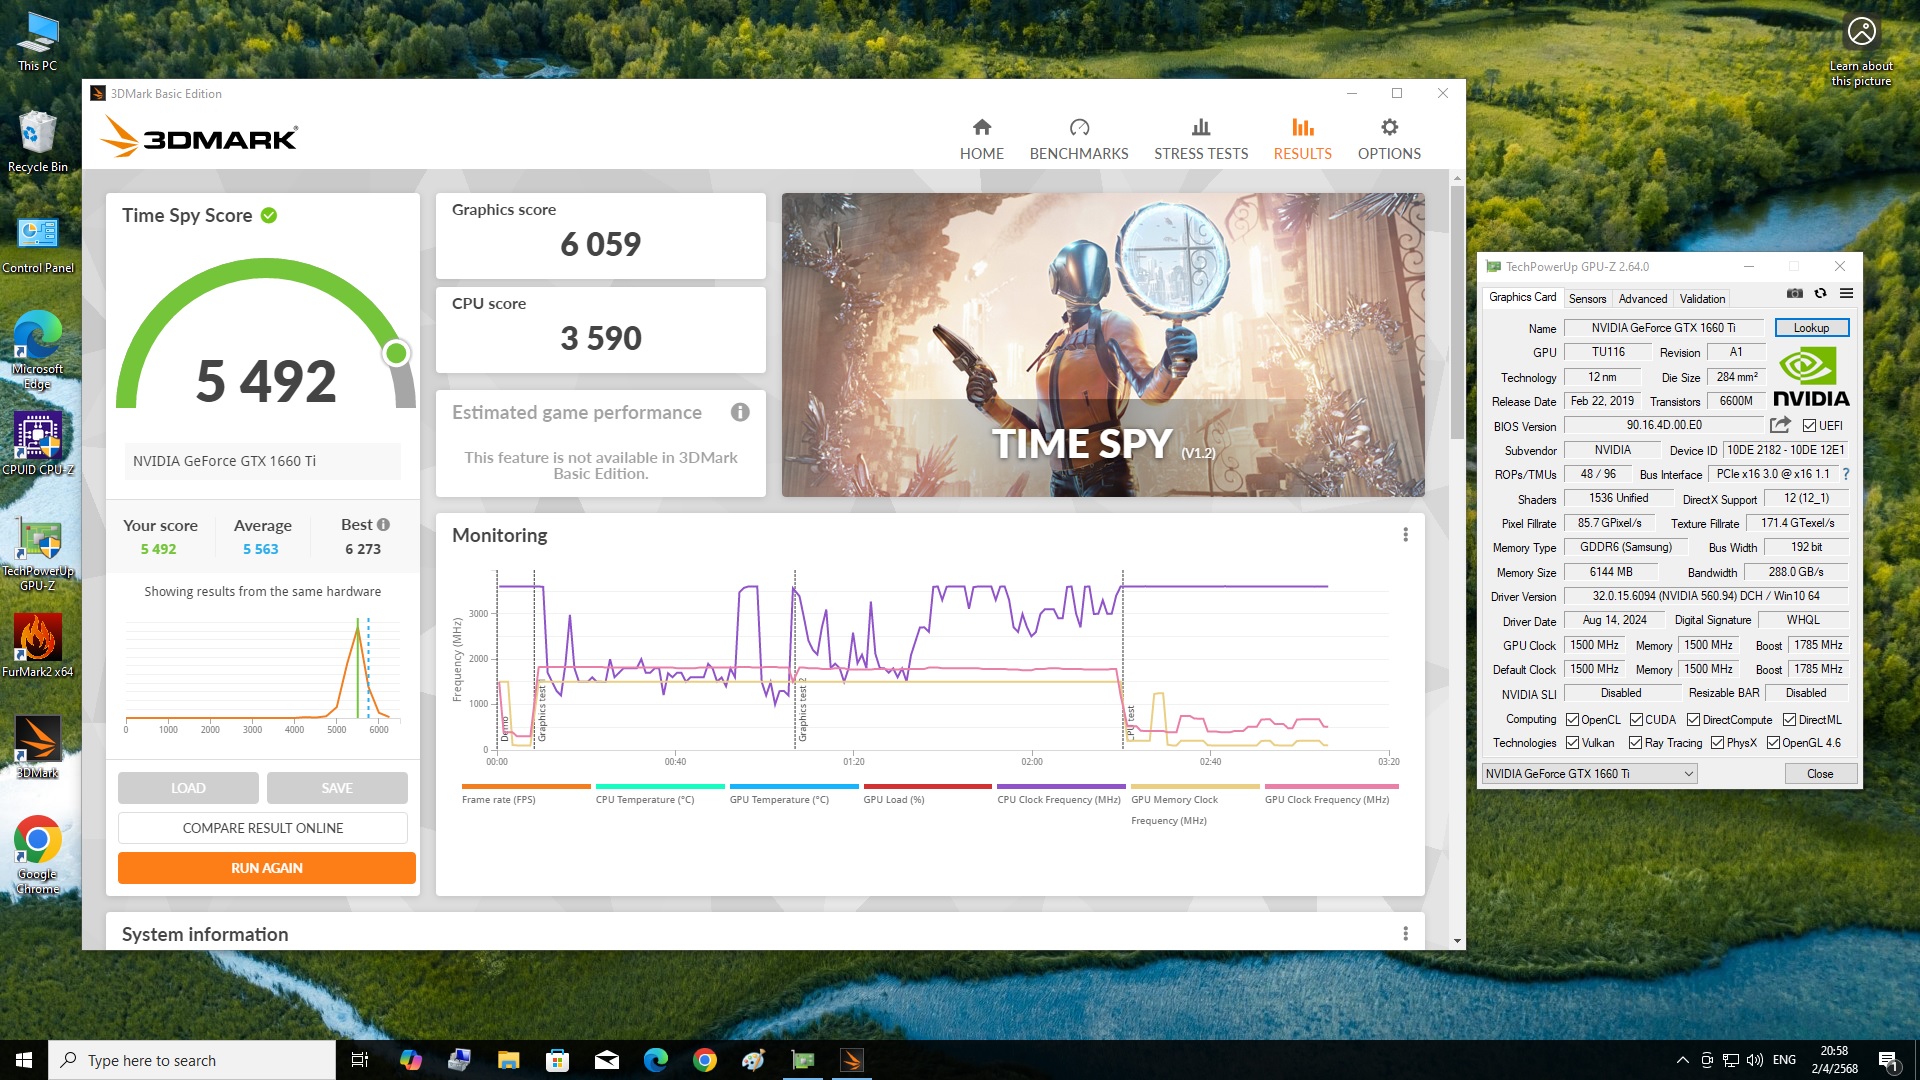
Task: Toggle the CPU Clock Frequency legend color bar
Action: pos(1061,787)
